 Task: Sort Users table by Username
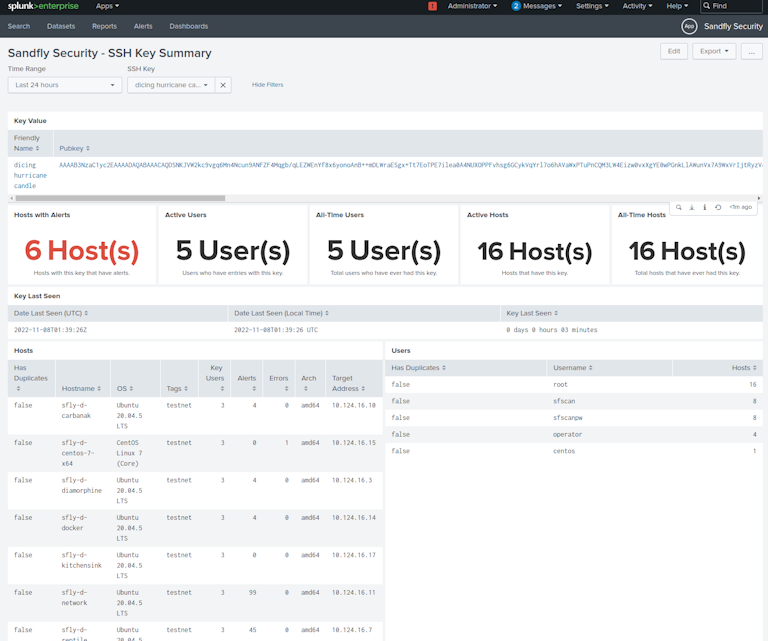tap(573, 368)
